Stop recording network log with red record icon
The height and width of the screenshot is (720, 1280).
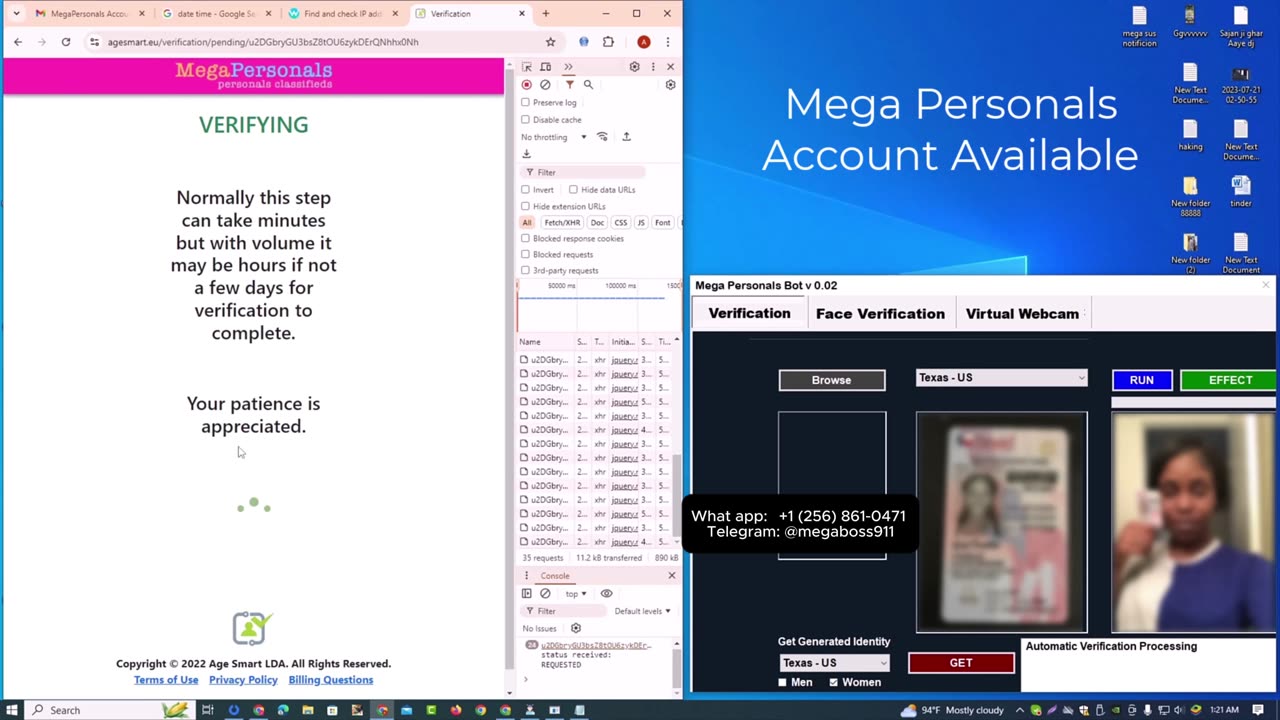point(527,85)
